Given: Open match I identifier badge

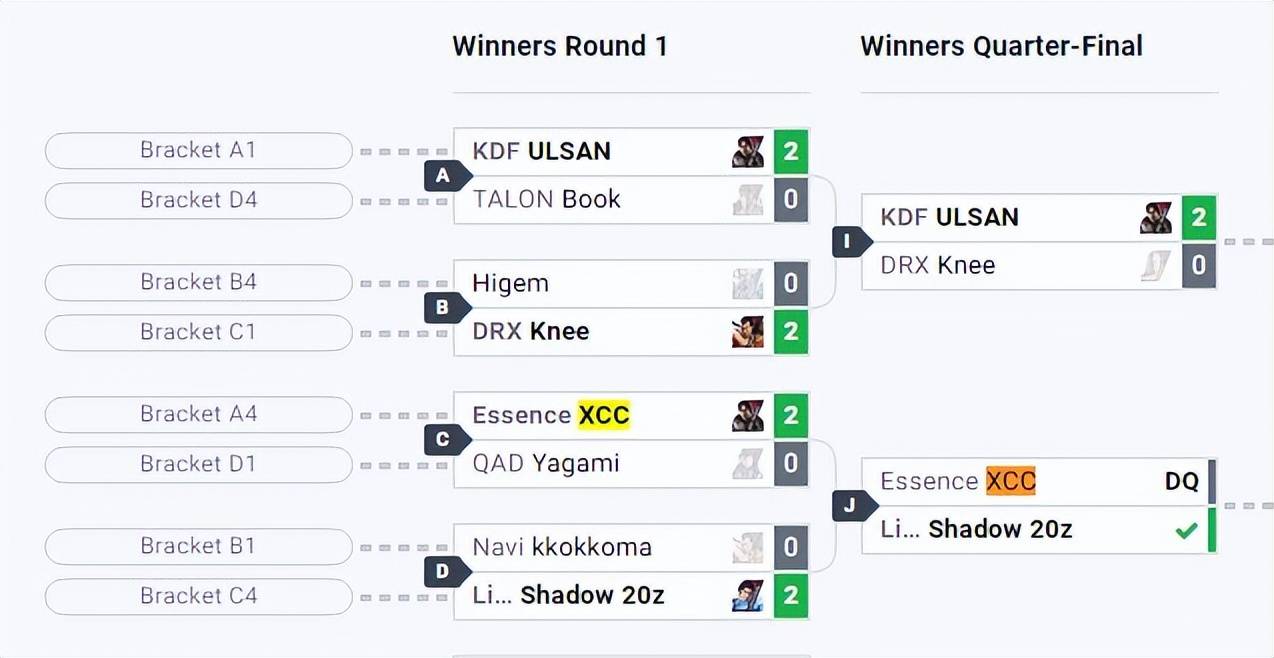Looking at the screenshot, I should click(x=850, y=242).
